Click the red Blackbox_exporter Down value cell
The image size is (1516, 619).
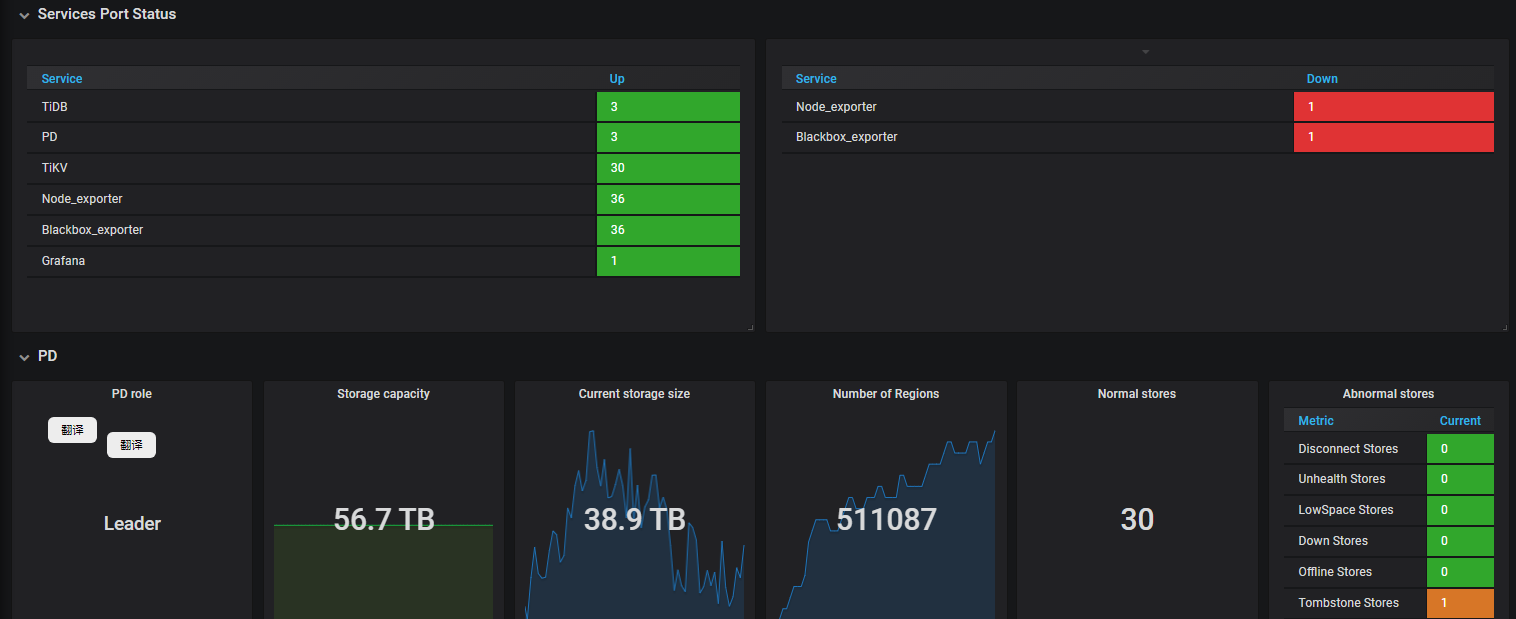point(1393,137)
